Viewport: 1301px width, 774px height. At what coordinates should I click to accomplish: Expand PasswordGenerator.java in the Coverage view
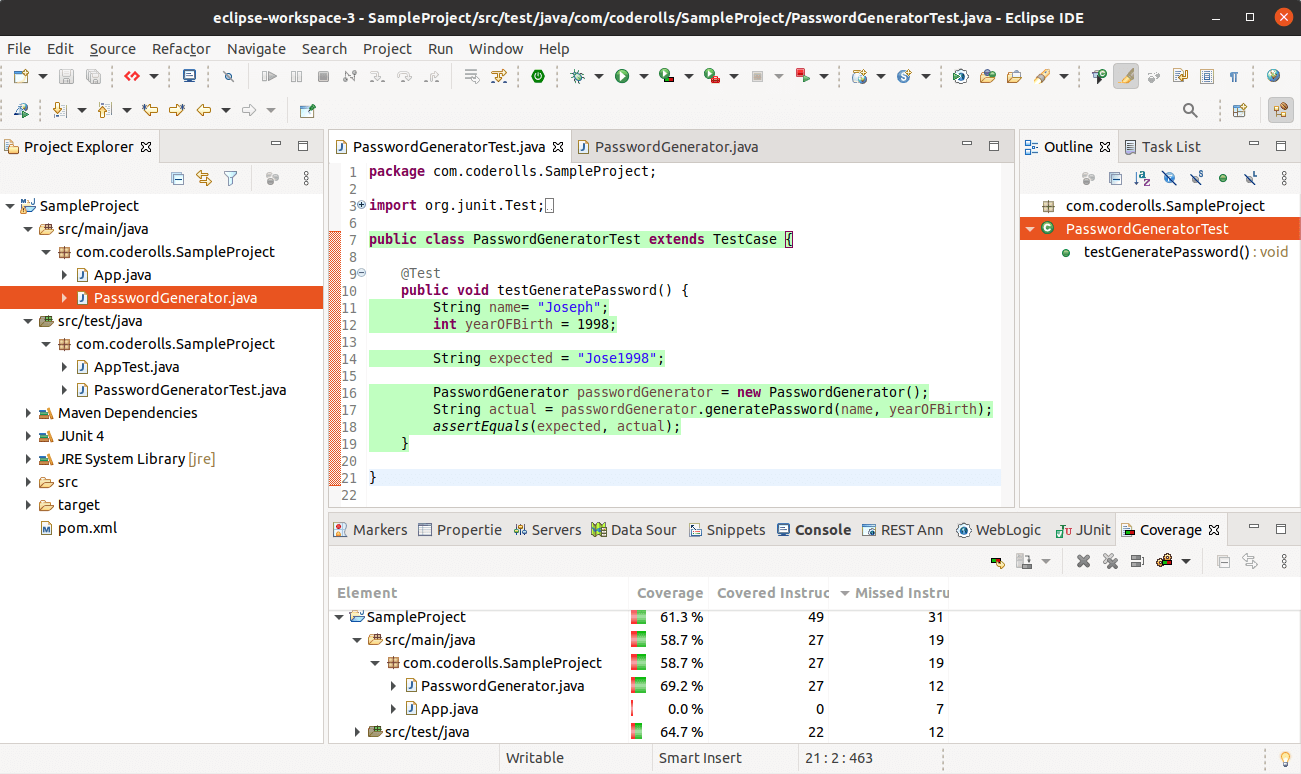[392, 685]
